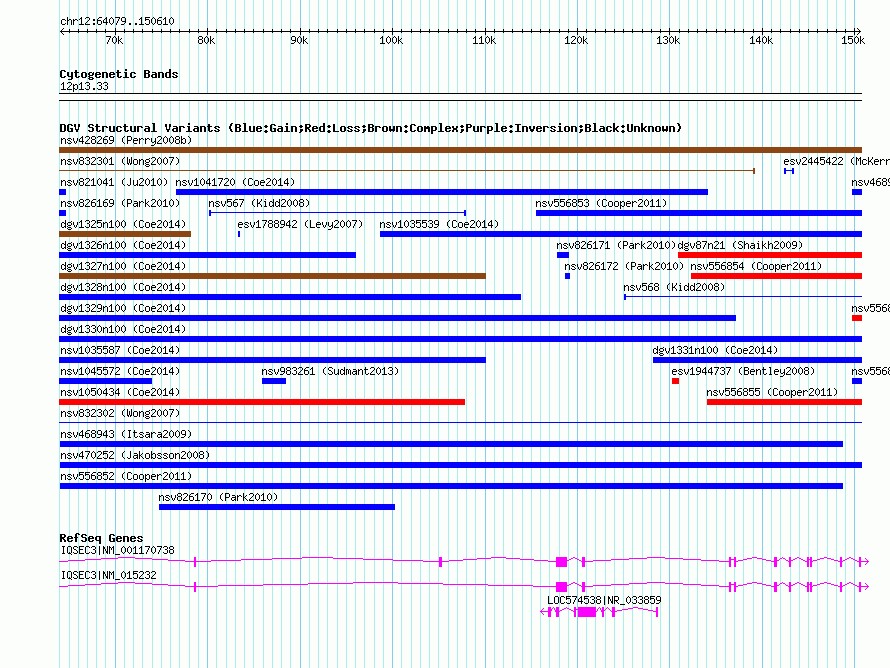Select the esv1944737 small red block

point(675,381)
